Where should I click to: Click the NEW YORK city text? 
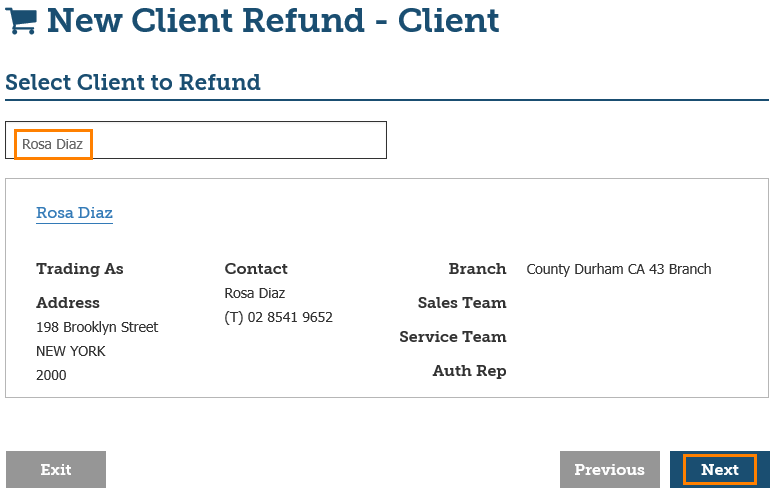pos(71,351)
